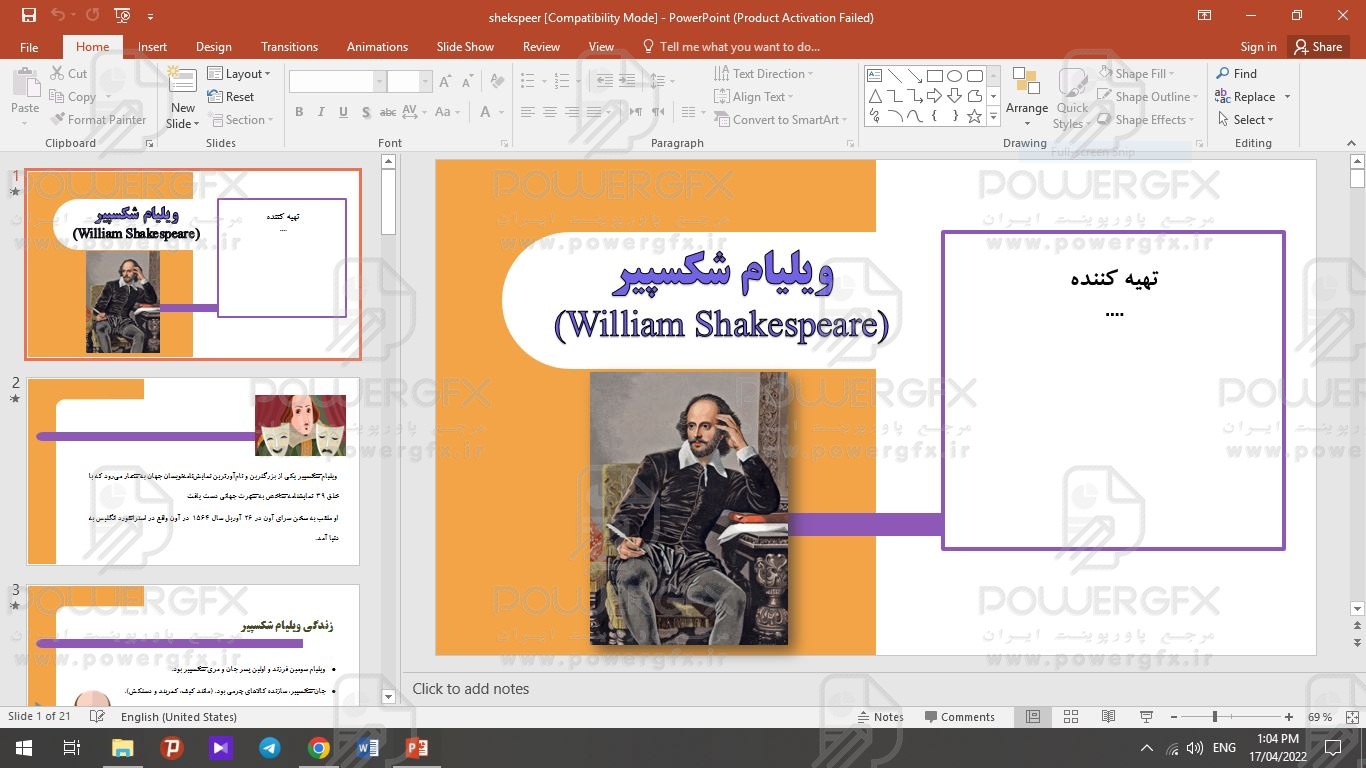Image resolution: width=1366 pixels, height=768 pixels.
Task: Click the Save icon in quick access toolbar
Action: pyautogui.click(x=28, y=16)
